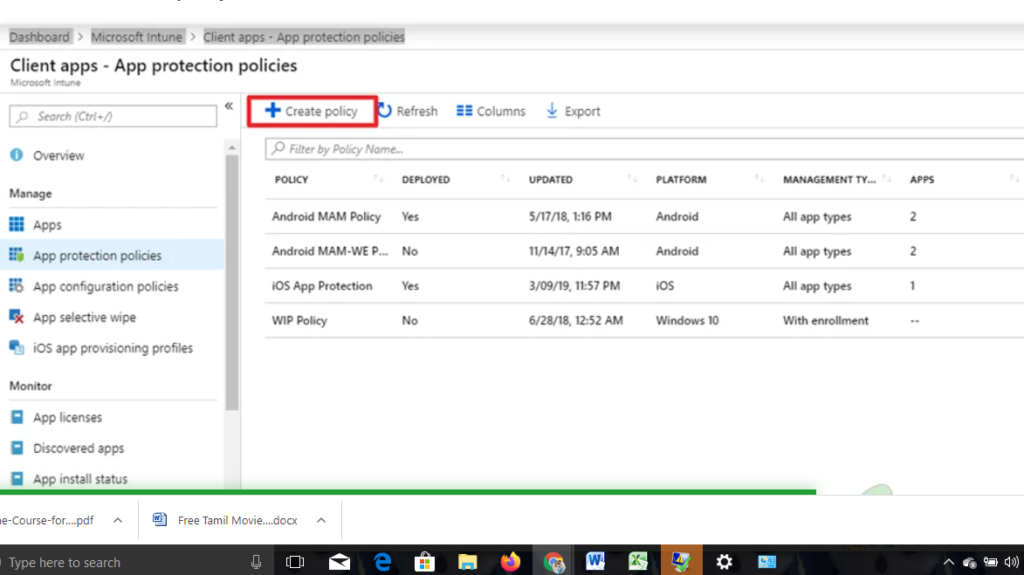Image resolution: width=1024 pixels, height=575 pixels.
Task: Open App licenses under Monitor
Action: coord(67,417)
